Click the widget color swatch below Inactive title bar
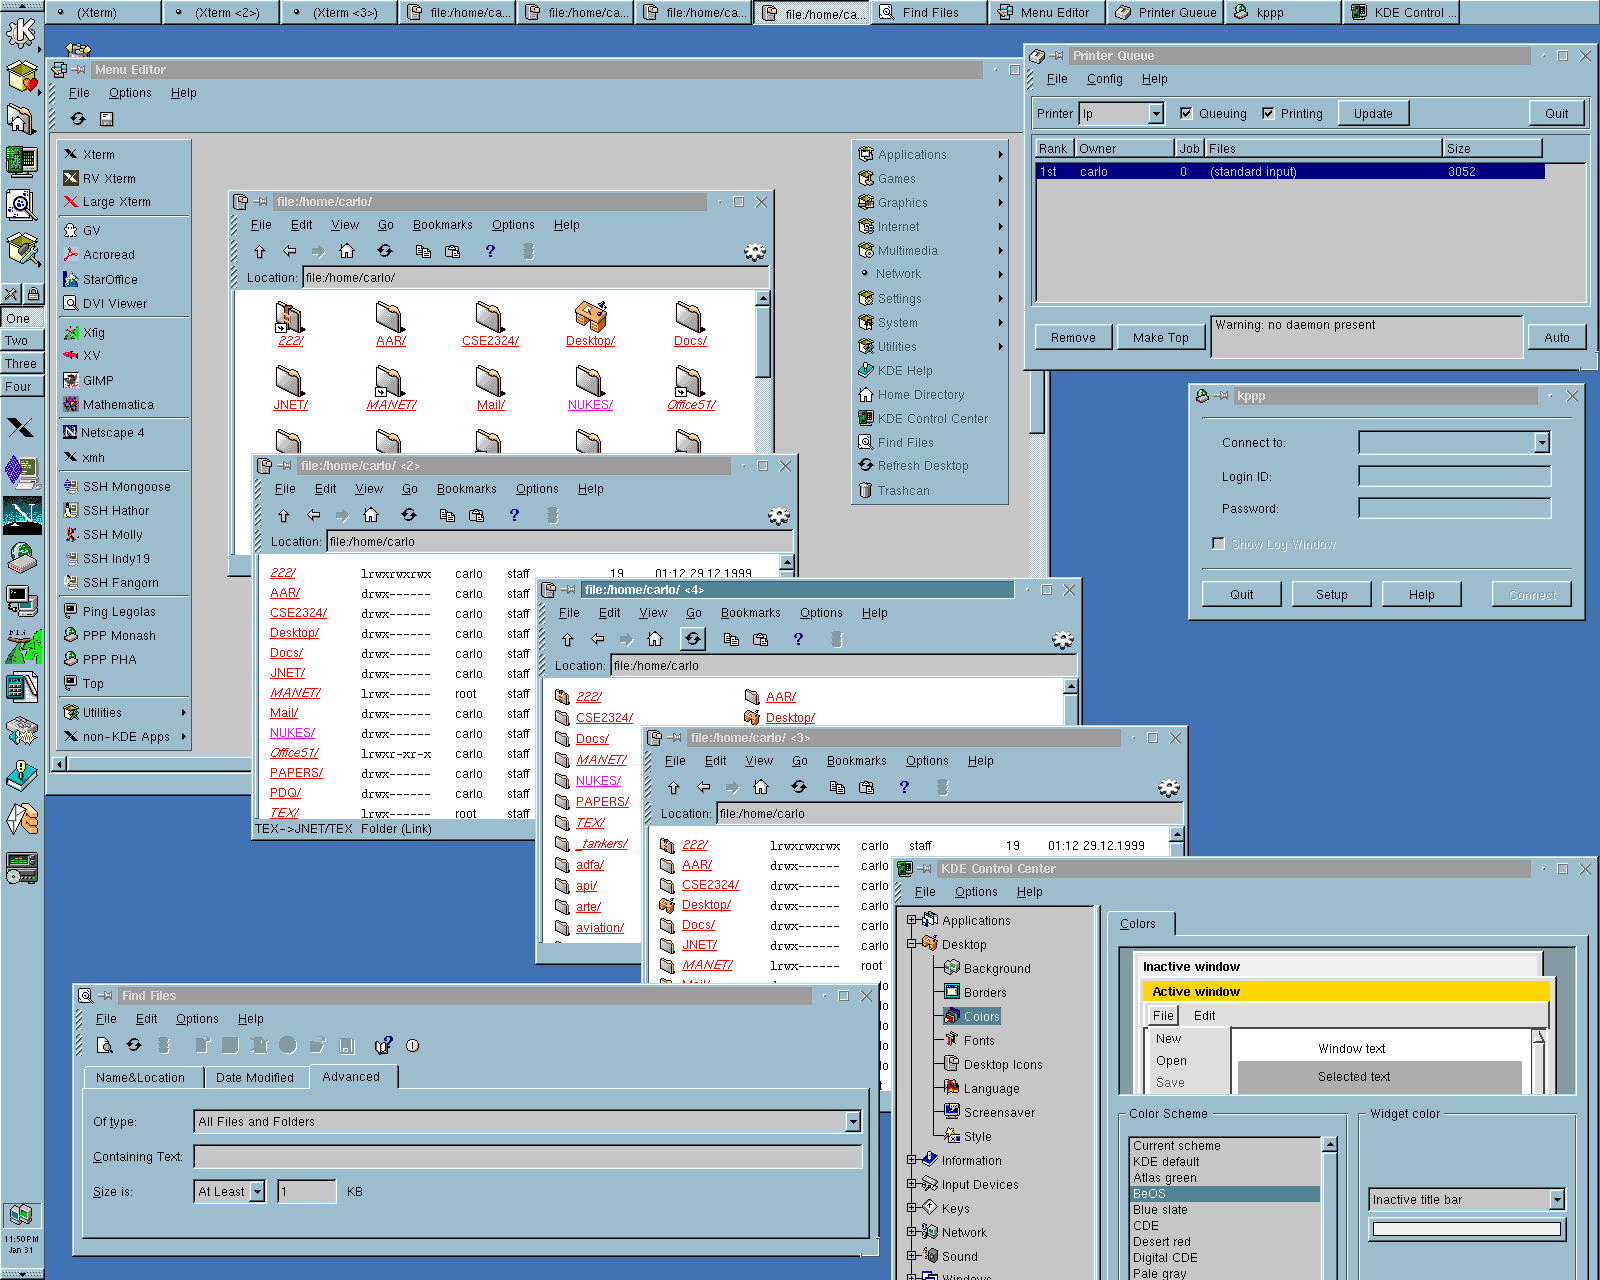The image size is (1600, 1280). [1466, 1229]
